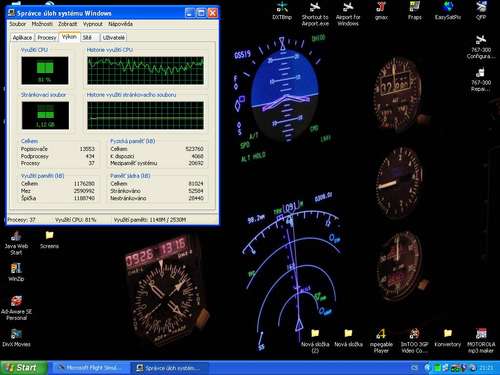Click the Podprocesy value 434
This screenshot has width=500, height=375.
click(x=90, y=156)
